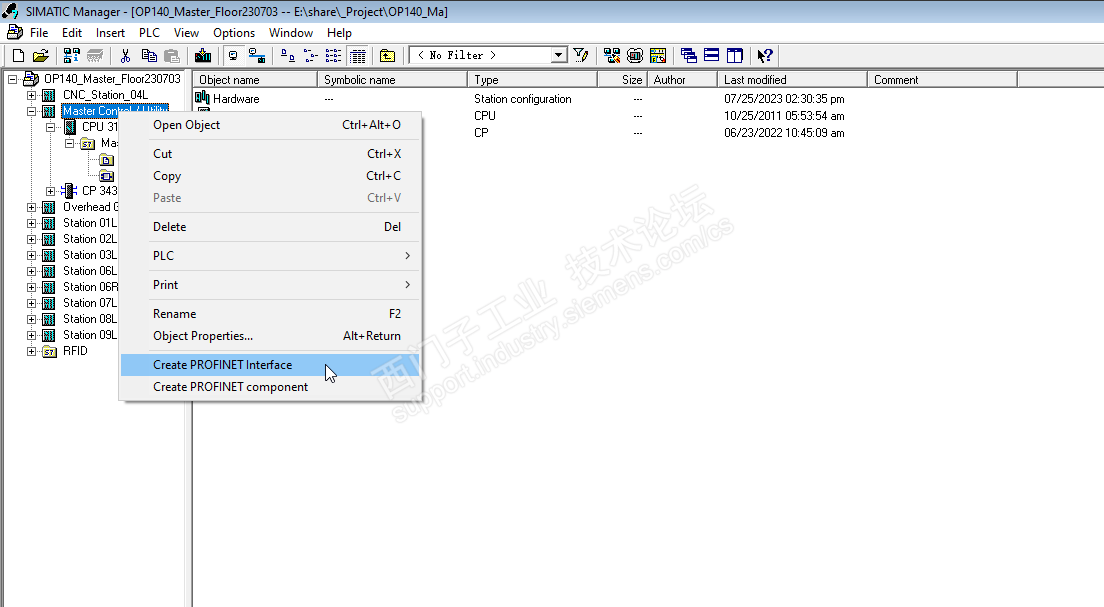Viewport: 1104px width, 607px height.
Task: Choose Rename in context menu
Action: 270,313
